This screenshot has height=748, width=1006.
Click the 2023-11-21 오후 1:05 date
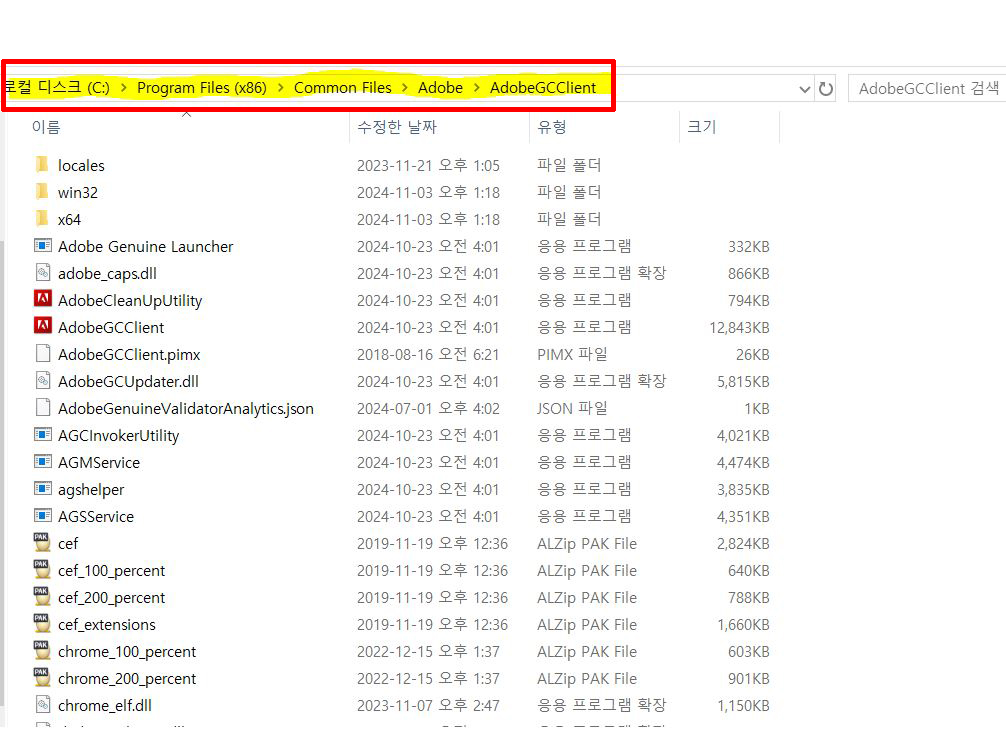coord(428,166)
